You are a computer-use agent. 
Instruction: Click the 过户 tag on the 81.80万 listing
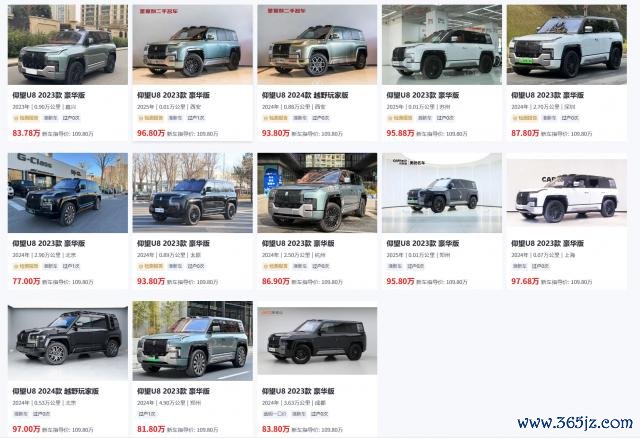pos(147,414)
